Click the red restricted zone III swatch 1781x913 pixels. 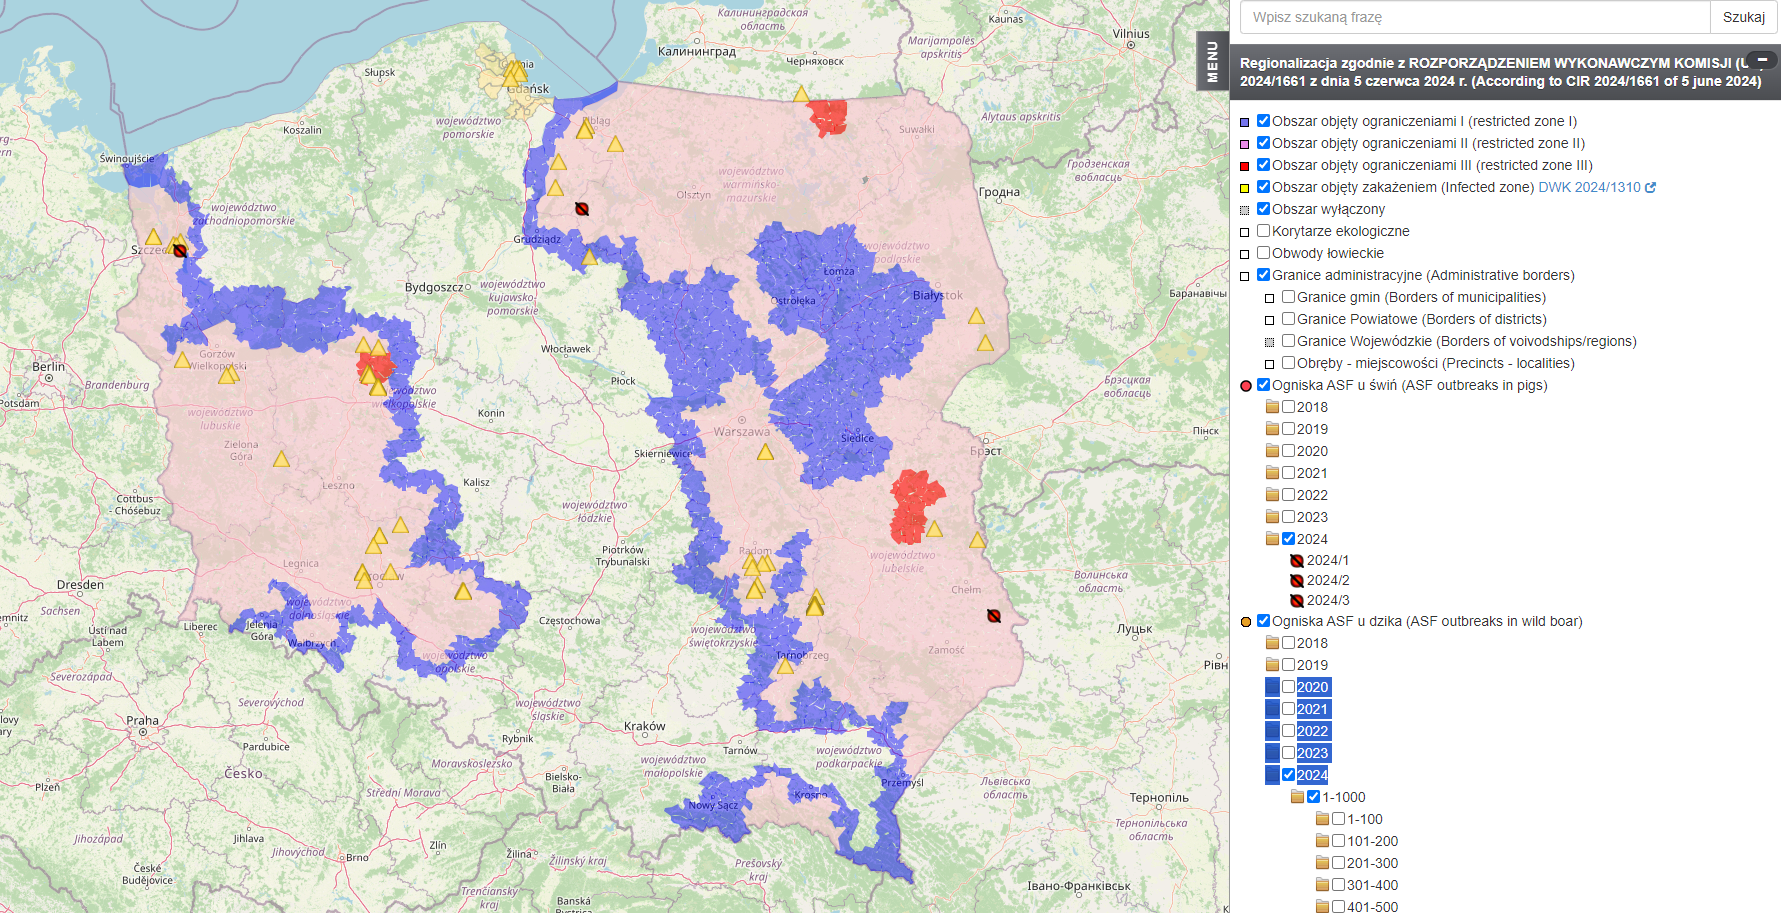pos(1245,166)
